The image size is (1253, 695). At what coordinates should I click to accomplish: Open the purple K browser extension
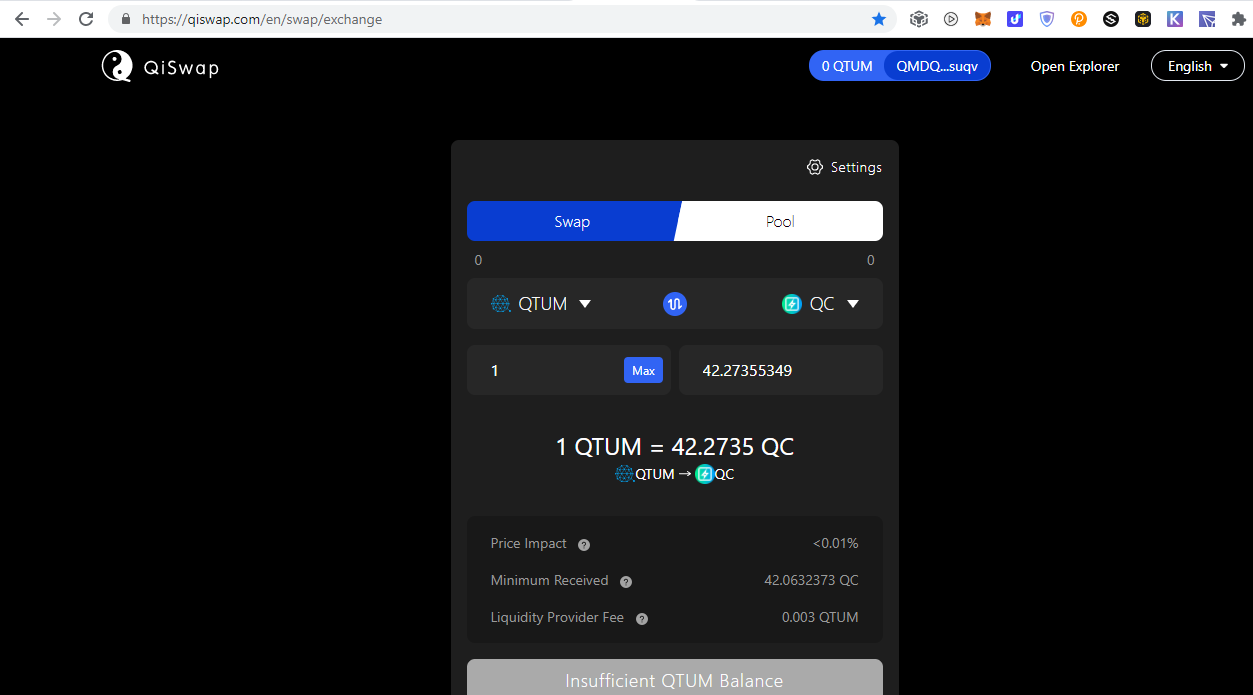(x=1175, y=19)
